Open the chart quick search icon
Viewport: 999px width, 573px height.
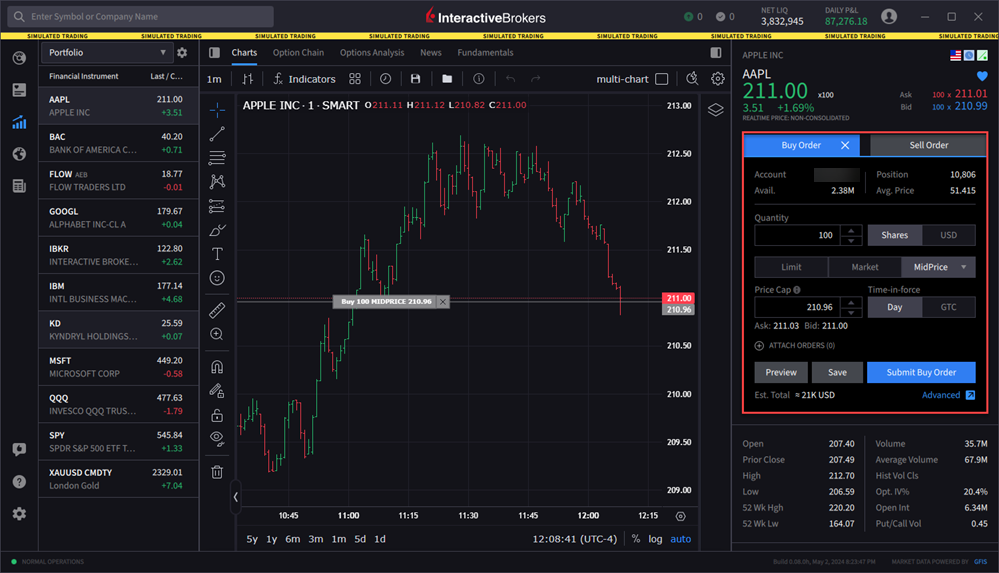pos(692,79)
